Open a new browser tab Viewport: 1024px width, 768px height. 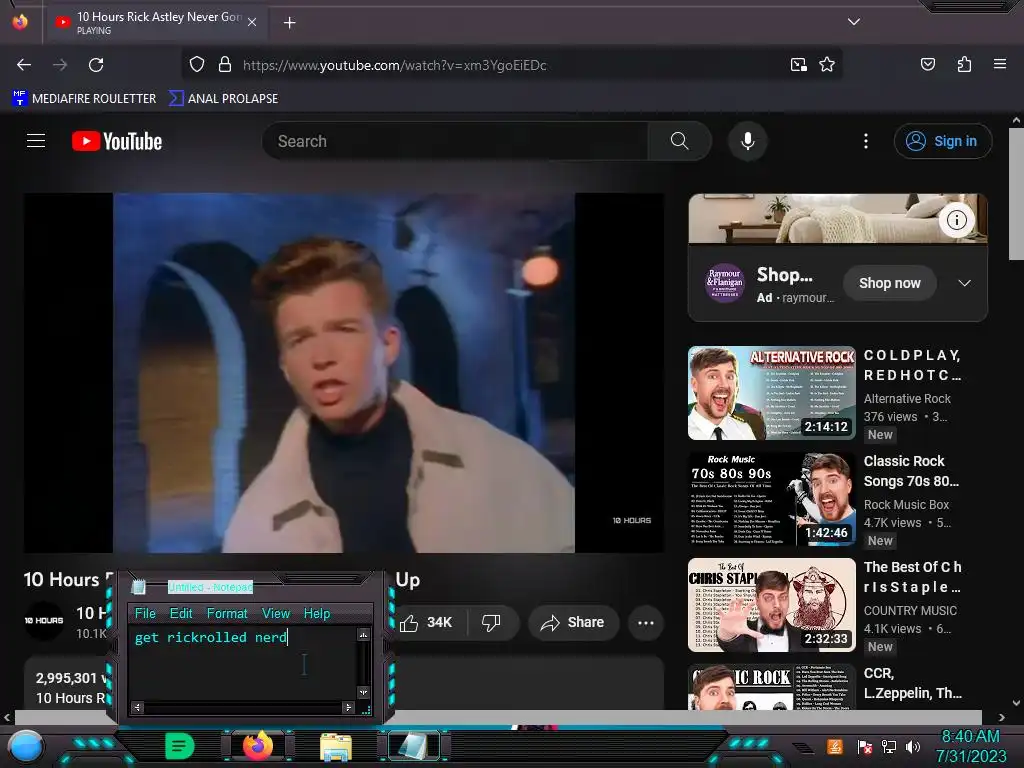click(289, 23)
